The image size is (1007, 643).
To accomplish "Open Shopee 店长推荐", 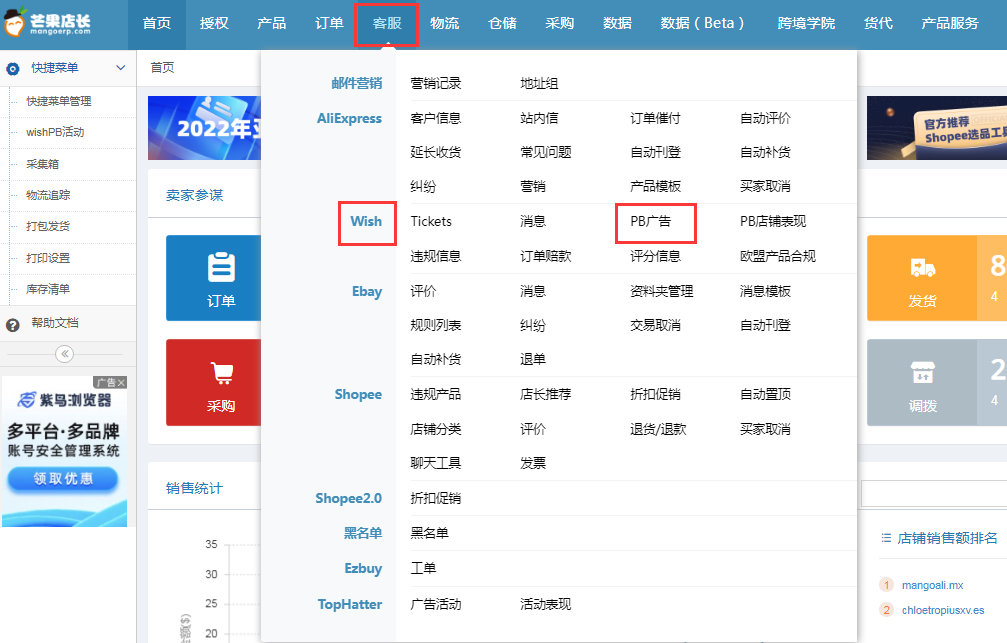I will pos(545,394).
